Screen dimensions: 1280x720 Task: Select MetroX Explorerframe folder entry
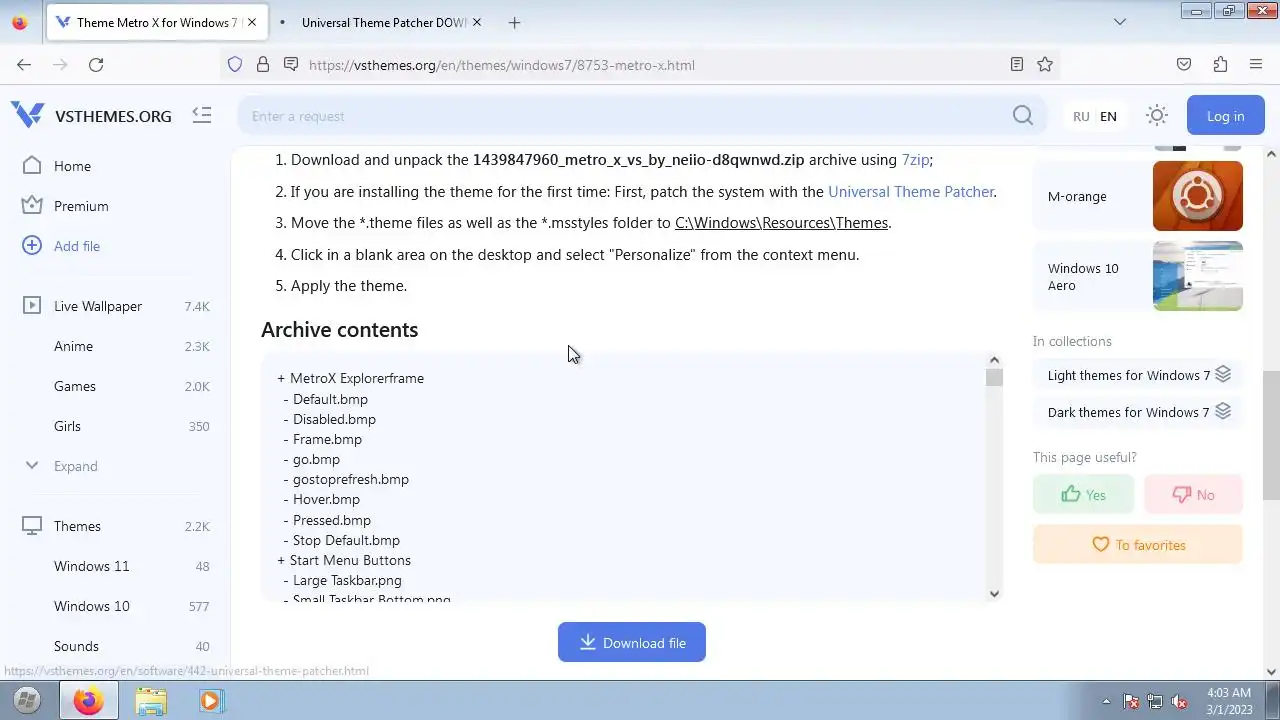pos(357,378)
